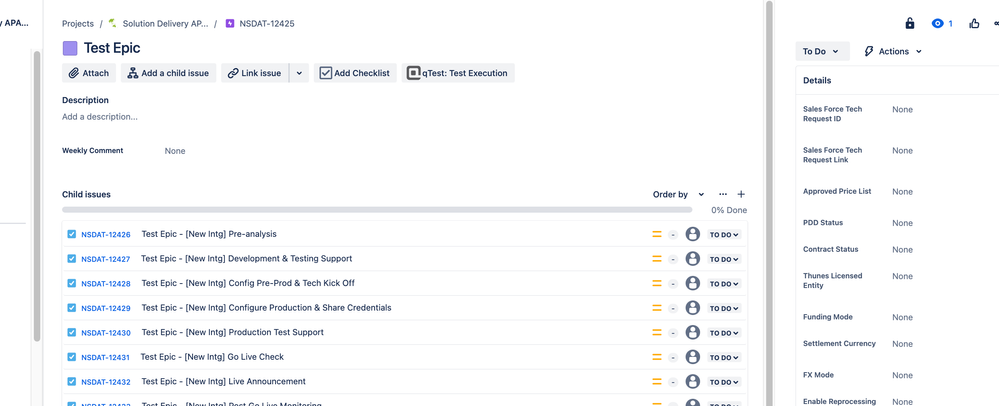Viewport: 999px width, 406px height.
Task: Open the To Do status dropdown in header
Action: pos(822,52)
